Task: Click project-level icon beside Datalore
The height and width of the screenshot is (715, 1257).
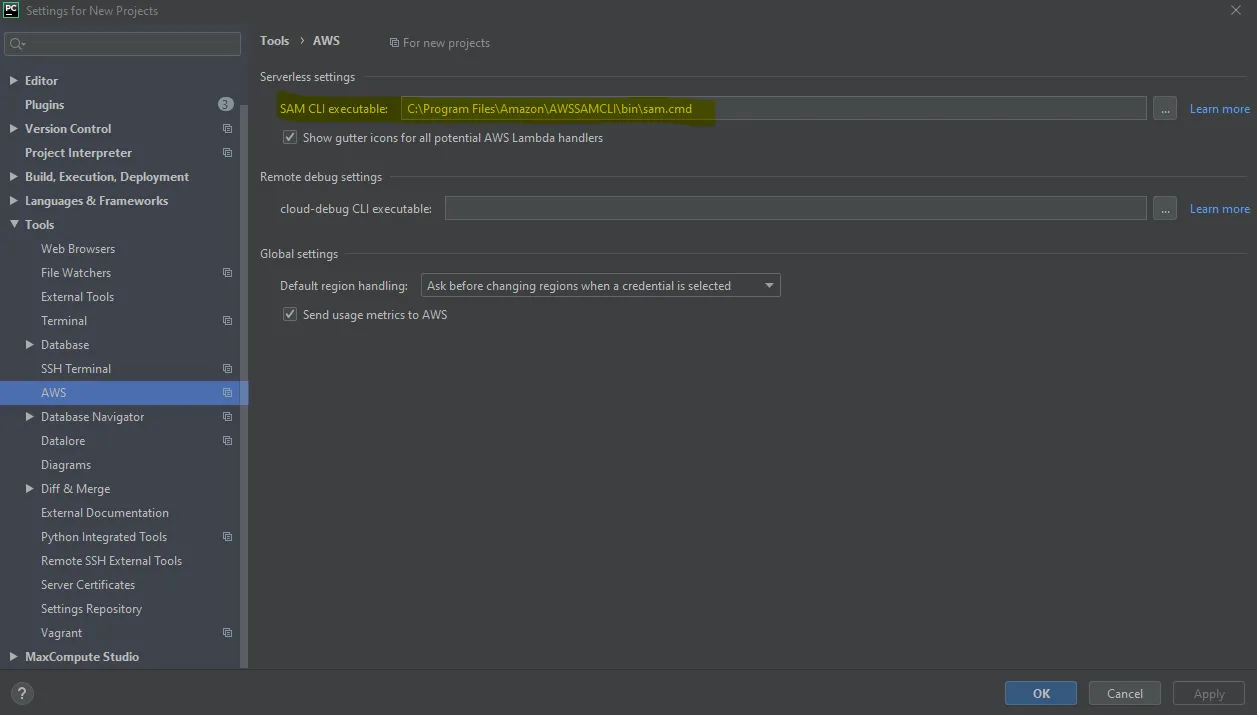Action: (227, 441)
